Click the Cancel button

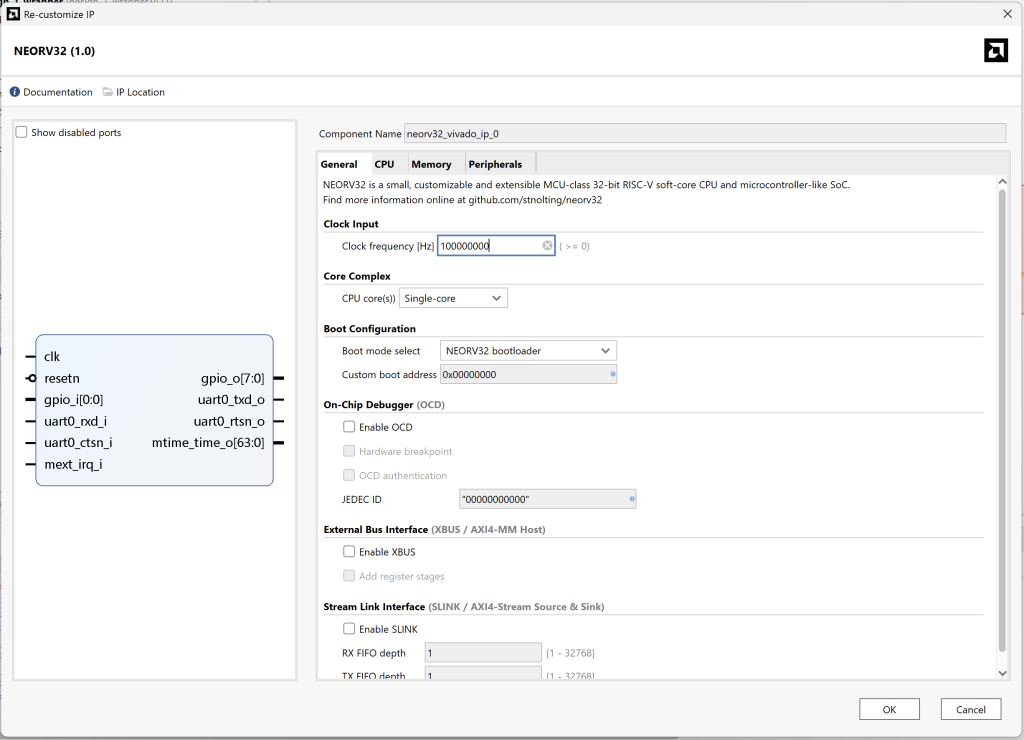970,709
